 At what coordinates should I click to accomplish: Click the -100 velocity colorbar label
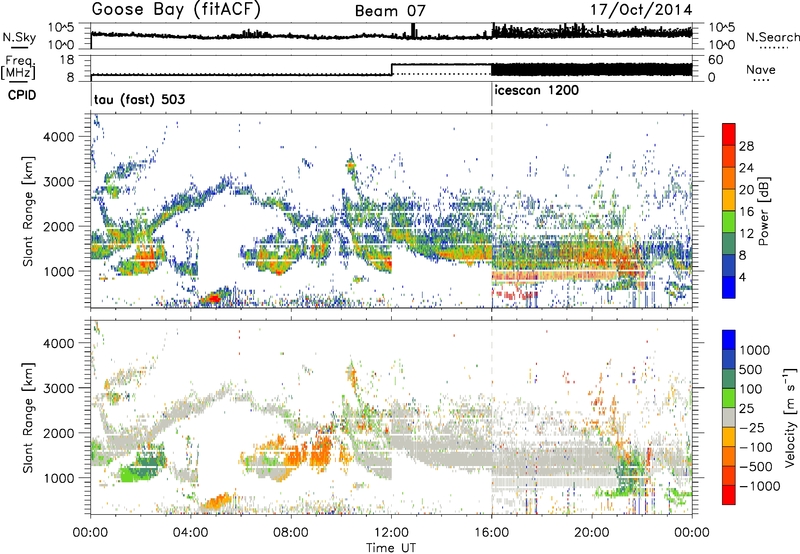755,447
